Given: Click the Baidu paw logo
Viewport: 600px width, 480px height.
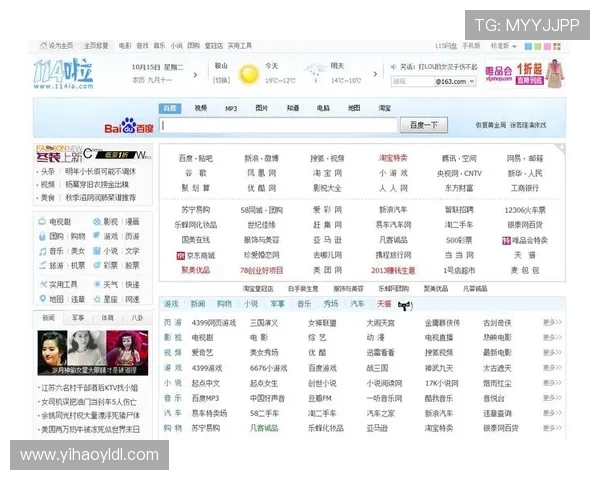Looking at the screenshot, I should click(129, 125).
